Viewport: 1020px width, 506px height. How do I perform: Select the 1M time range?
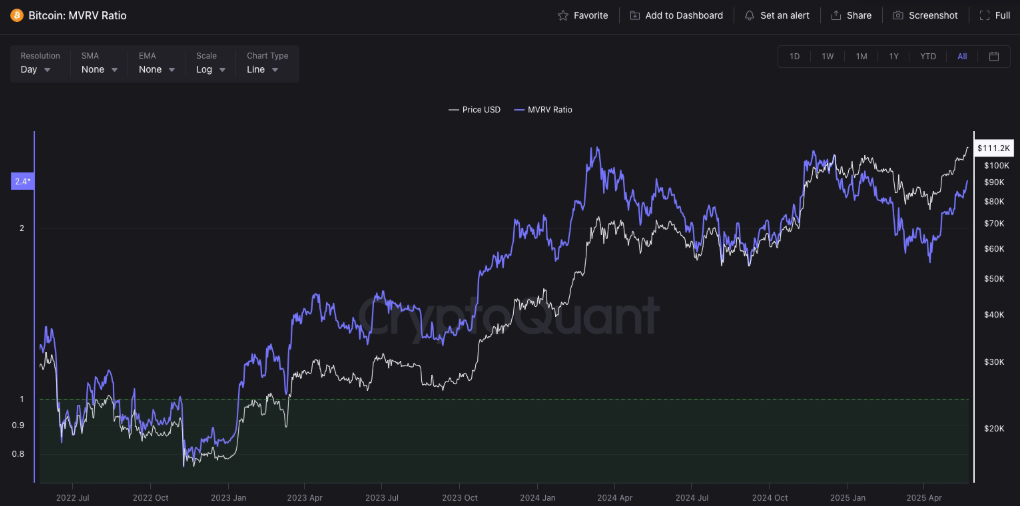coord(861,56)
